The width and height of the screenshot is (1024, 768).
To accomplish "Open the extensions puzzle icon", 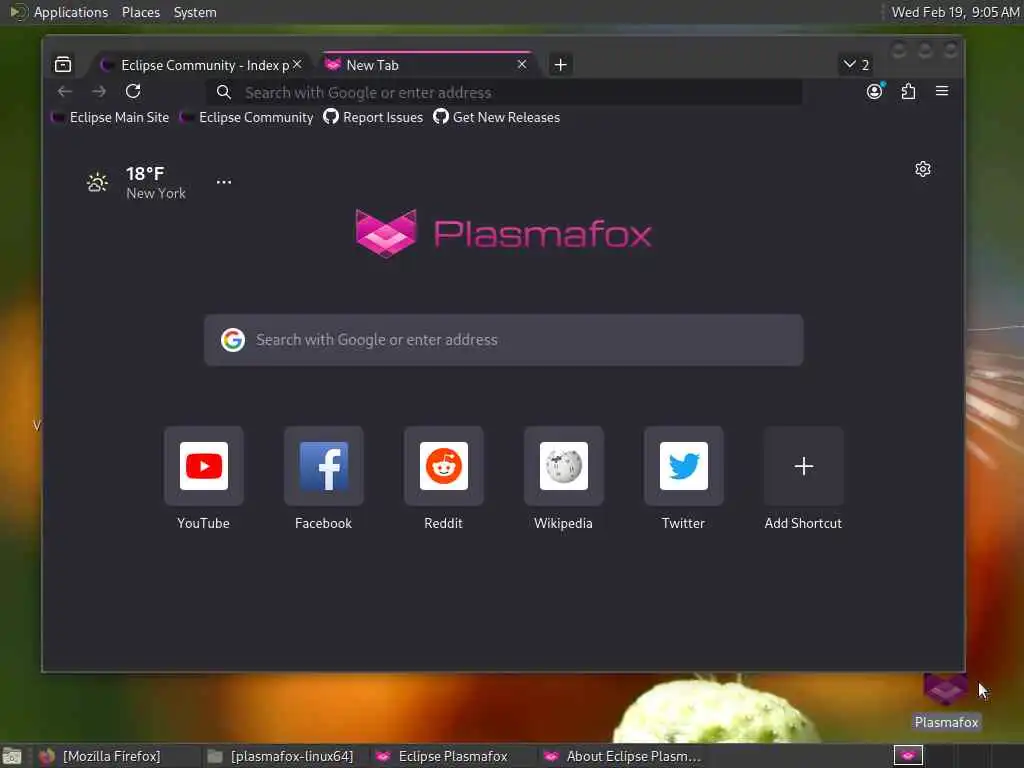I will coord(908,91).
